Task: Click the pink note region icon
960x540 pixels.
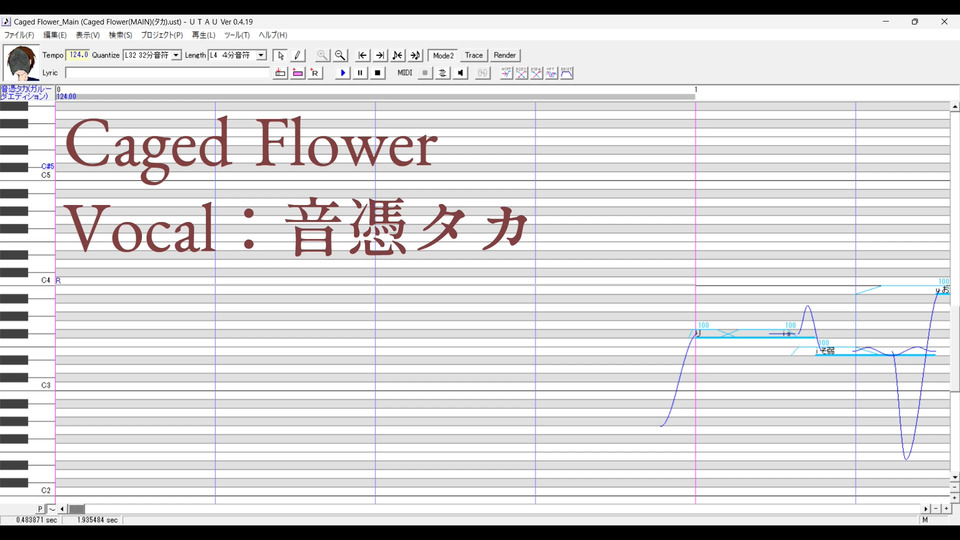Action: click(298, 73)
